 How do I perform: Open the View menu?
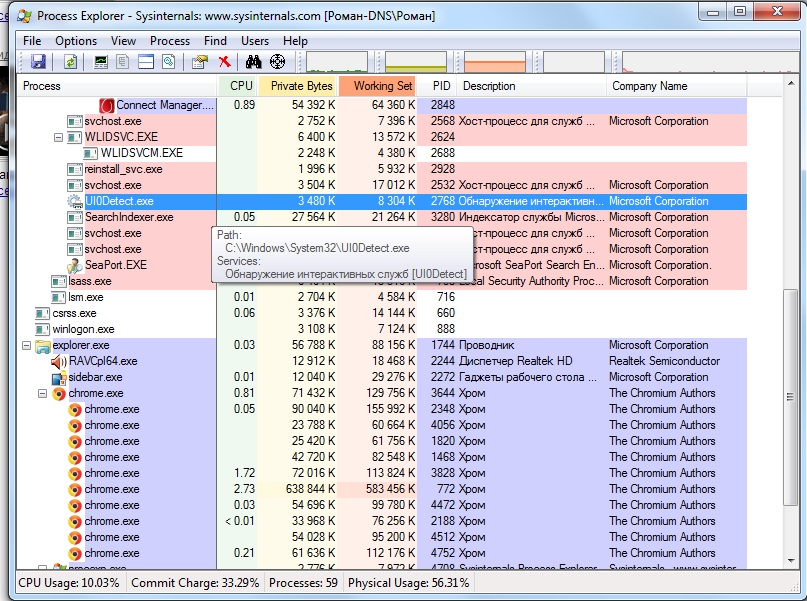coord(124,41)
